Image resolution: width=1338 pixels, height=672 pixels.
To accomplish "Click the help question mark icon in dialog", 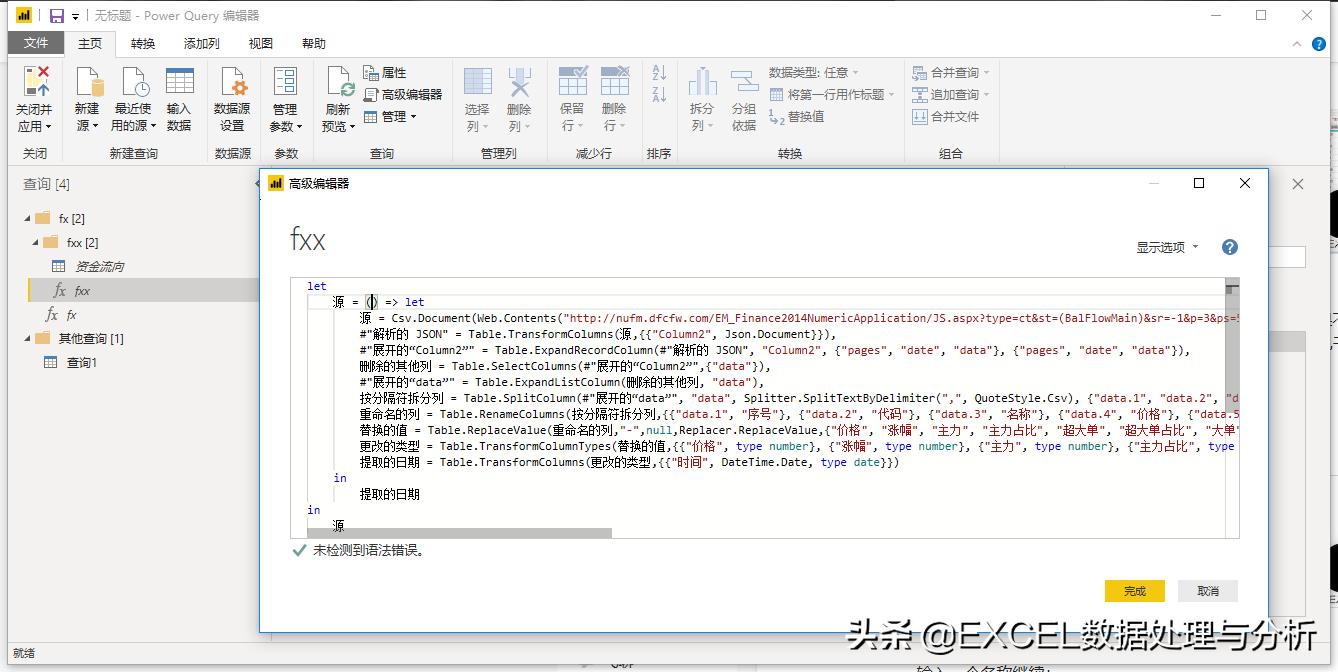I will click(x=1230, y=247).
